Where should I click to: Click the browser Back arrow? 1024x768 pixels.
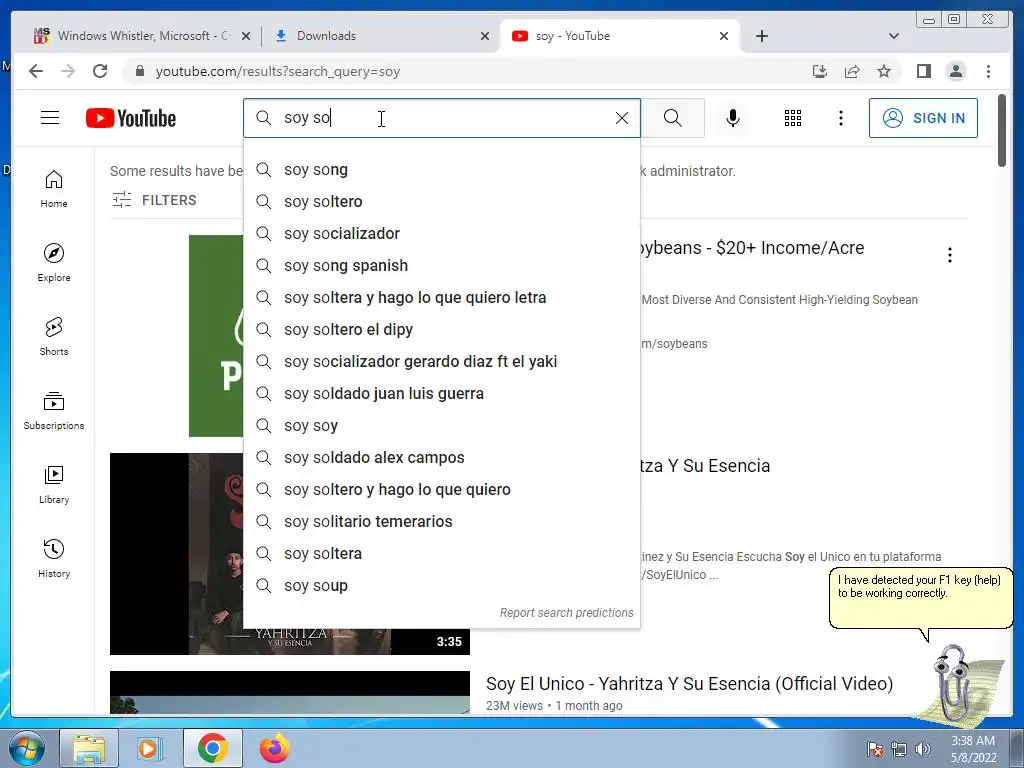pos(36,71)
